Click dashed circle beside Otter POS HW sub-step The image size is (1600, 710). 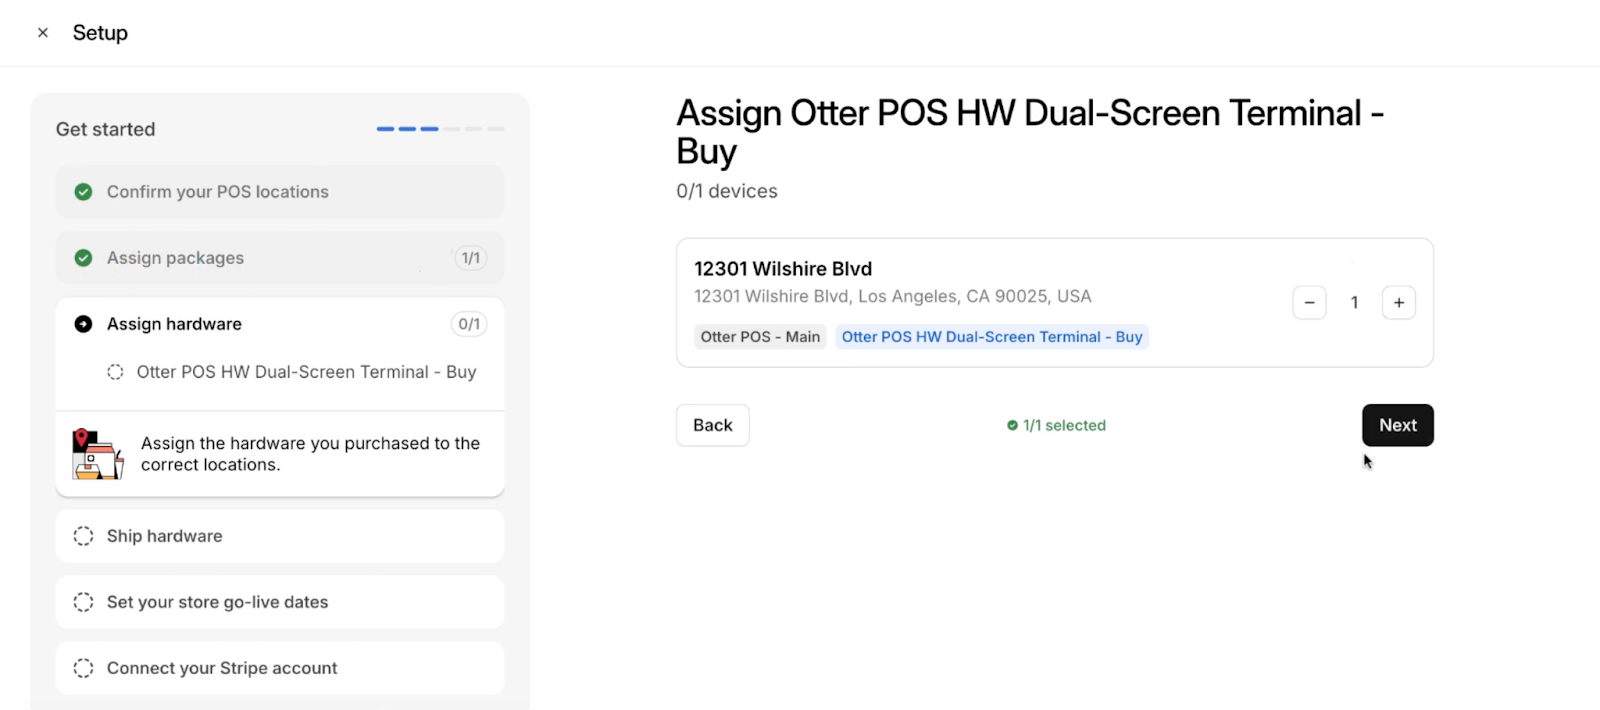pos(115,372)
